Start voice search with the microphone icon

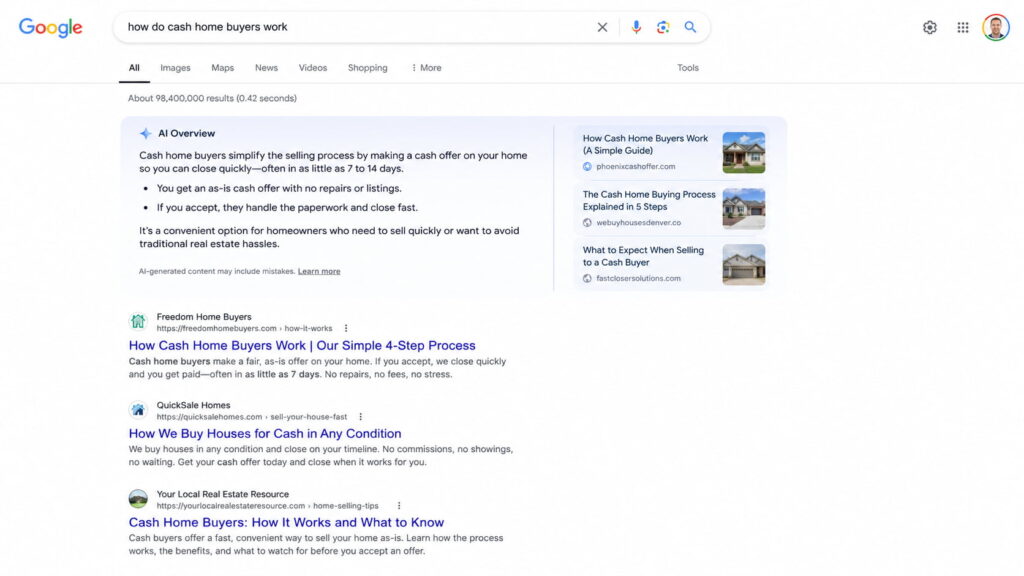pos(636,27)
